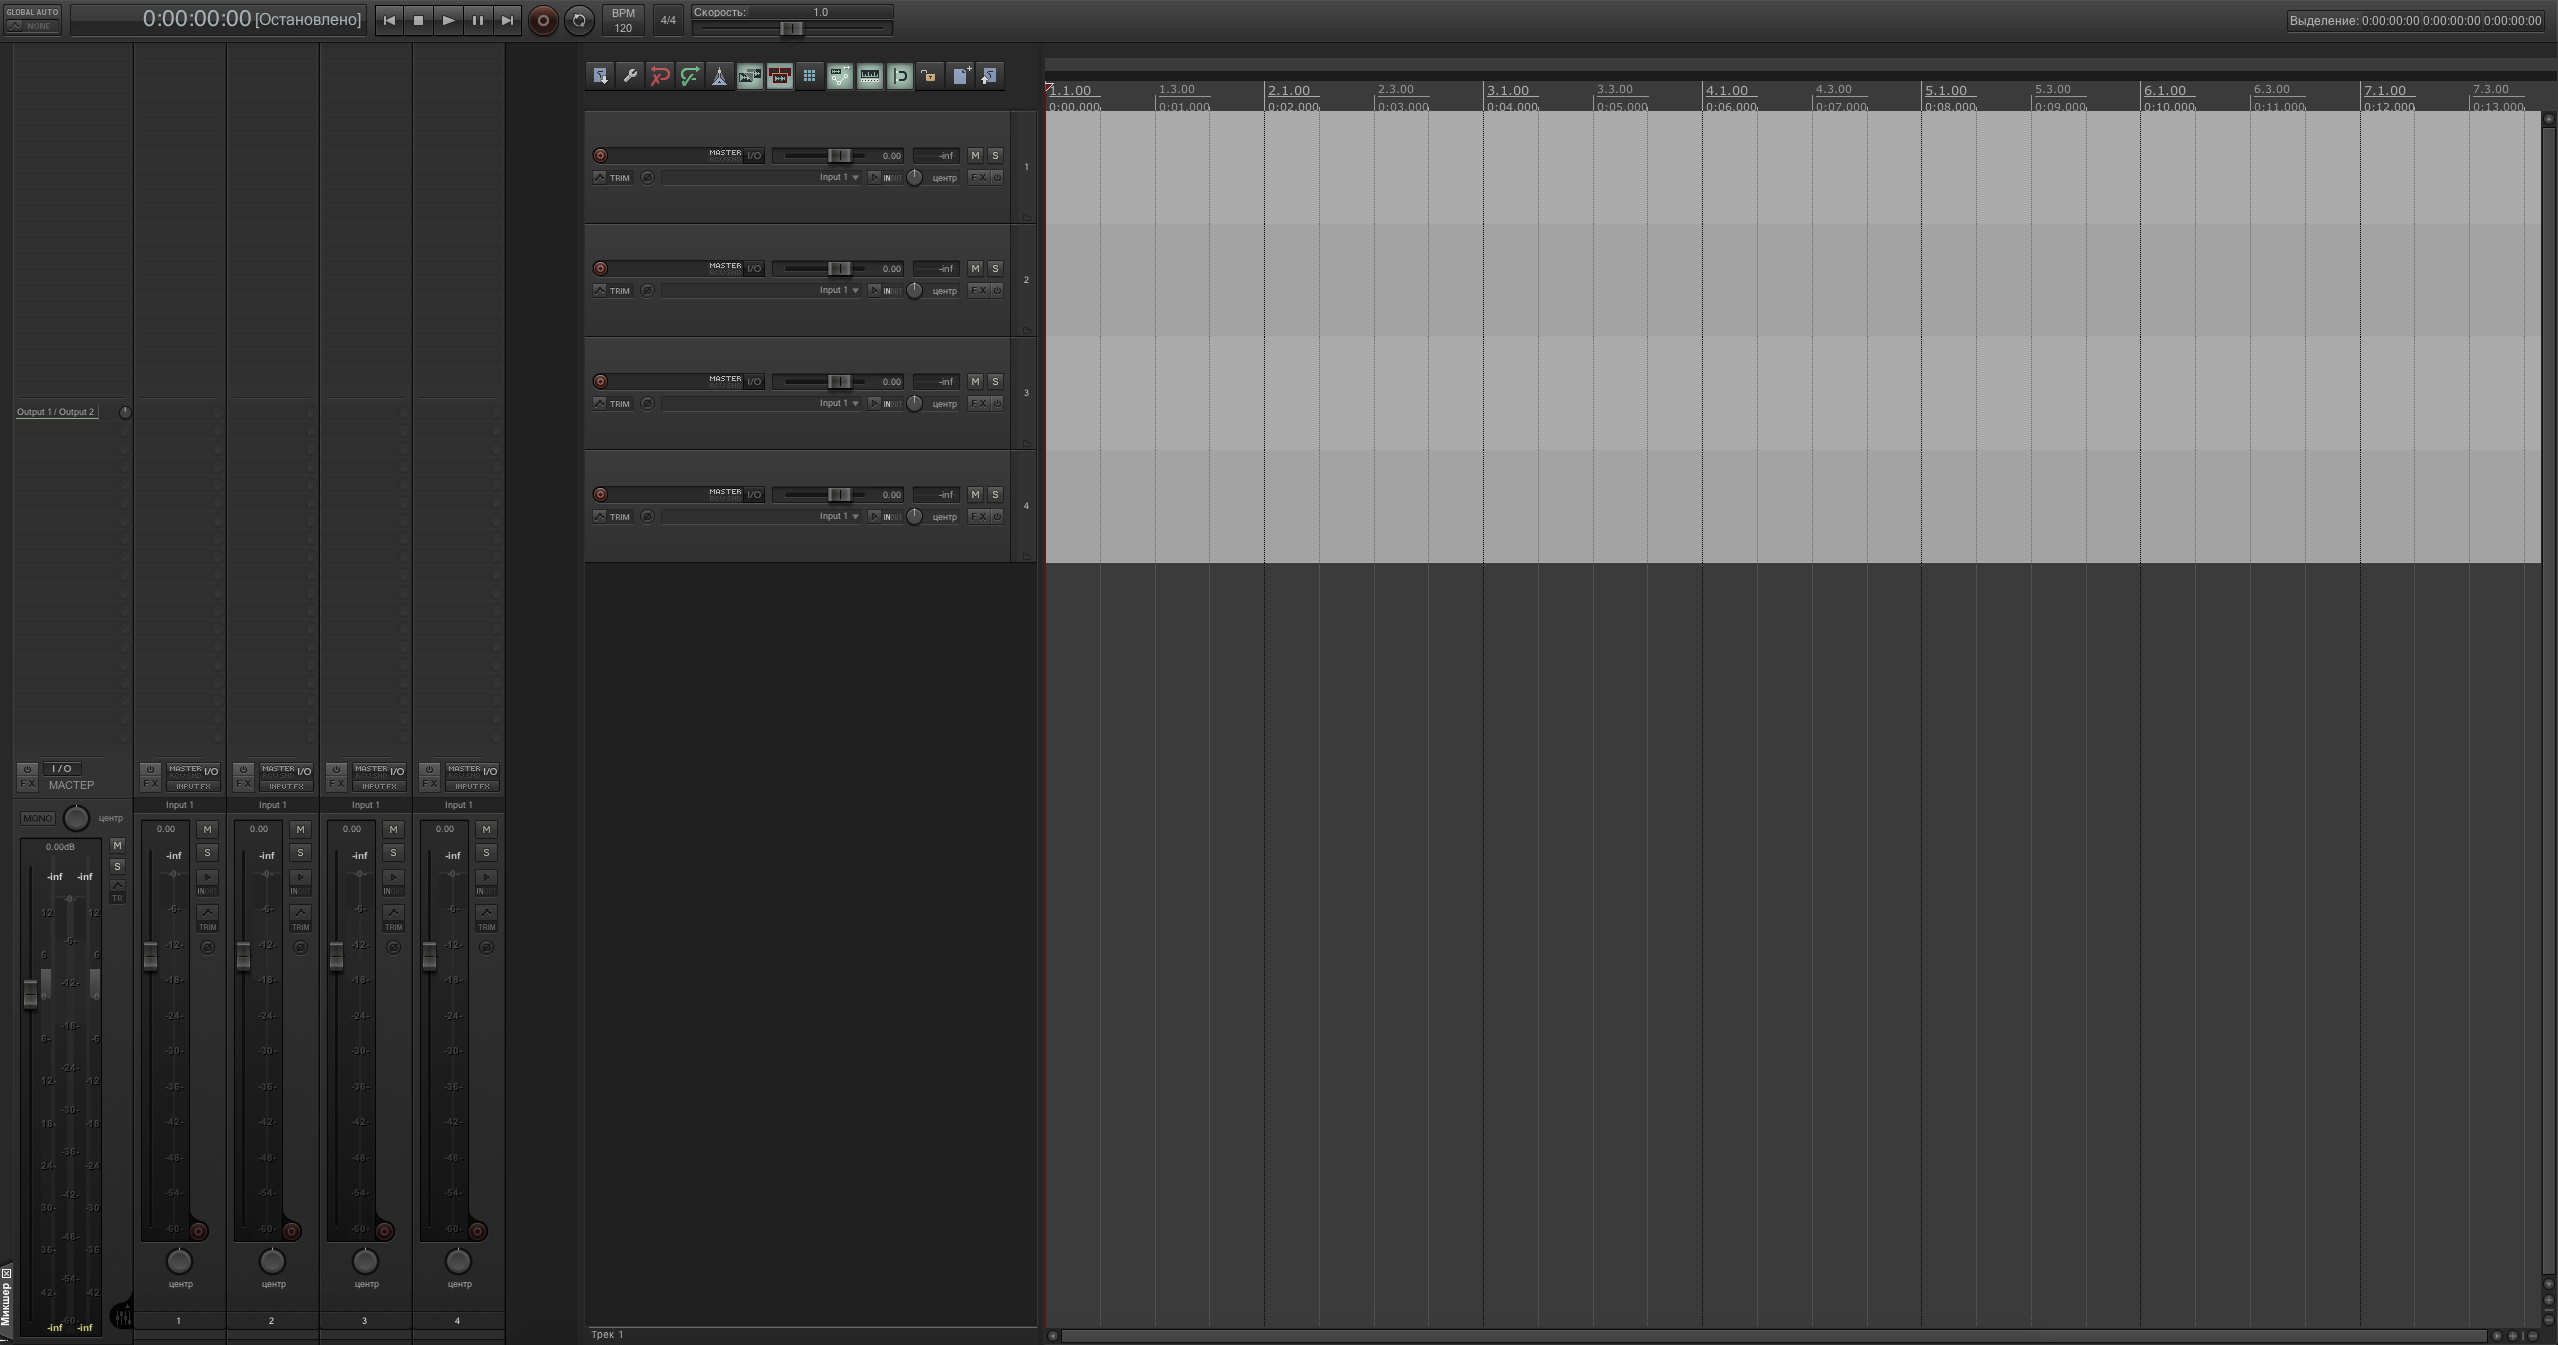Solo track 3 in track panel
The width and height of the screenshot is (2558, 1345).
(995, 381)
